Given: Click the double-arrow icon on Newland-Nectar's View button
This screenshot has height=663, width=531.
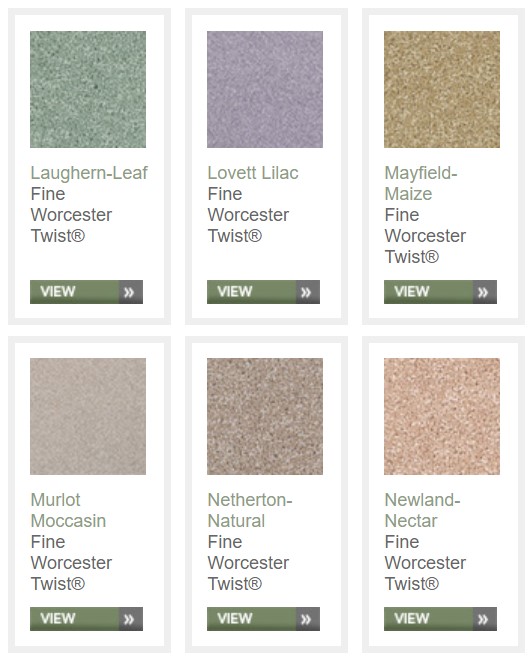Looking at the screenshot, I should pos(483,619).
